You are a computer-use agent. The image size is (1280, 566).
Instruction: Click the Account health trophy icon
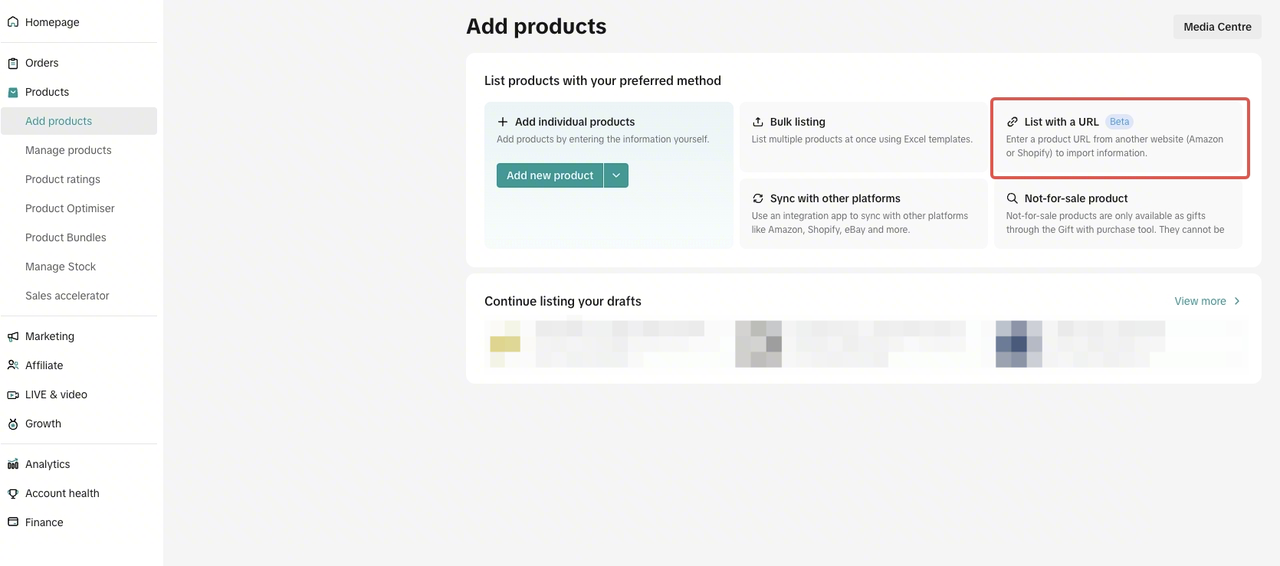(x=13, y=493)
